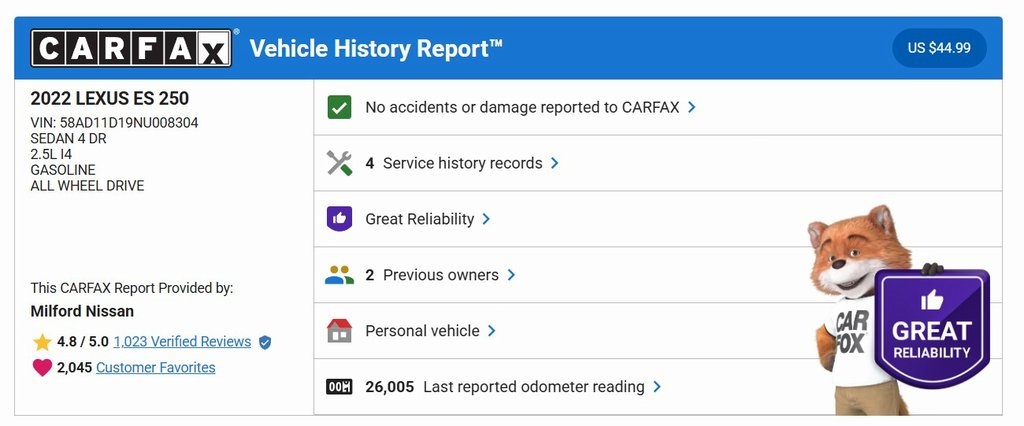Click the red house personal vehicle icon
Image resolution: width=1024 pixels, height=426 pixels.
pyautogui.click(x=340, y=331)
